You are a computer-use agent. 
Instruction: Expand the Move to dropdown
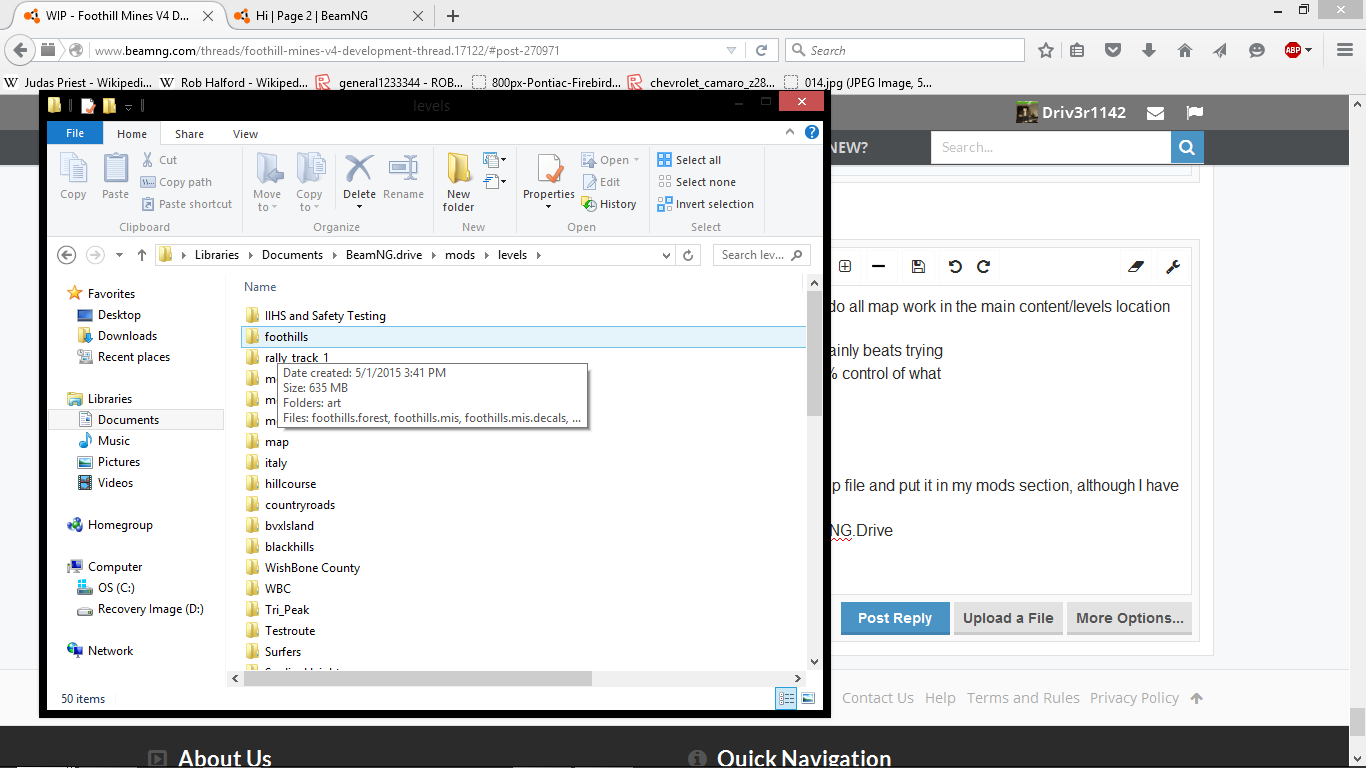(267, 201)
